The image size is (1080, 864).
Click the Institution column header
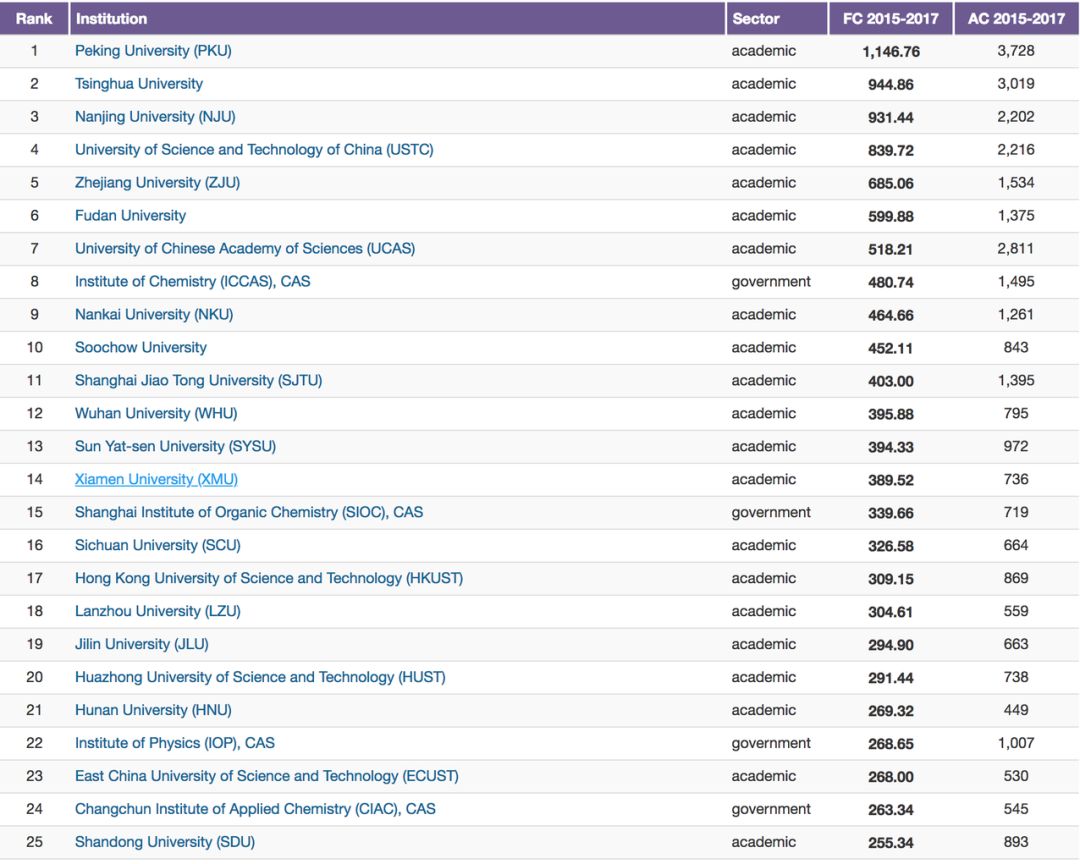pyautogui.click(x=111, y=19)
